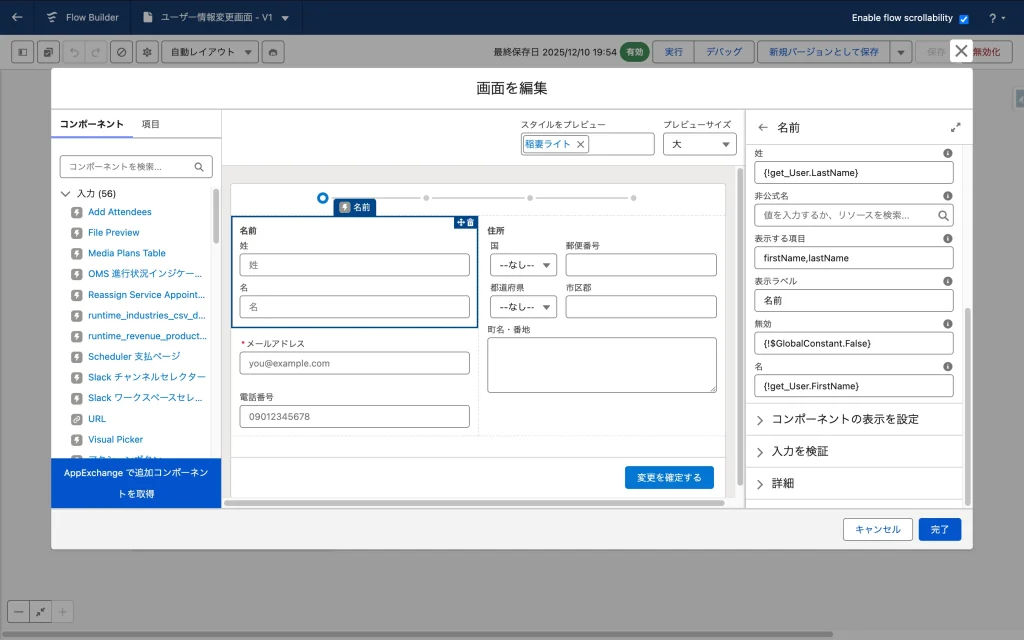Viewport: 1024px width, 640px height.
Task: Expand the properties panel with expand icon
Action: pyautogui.click(x=955, y=128)
